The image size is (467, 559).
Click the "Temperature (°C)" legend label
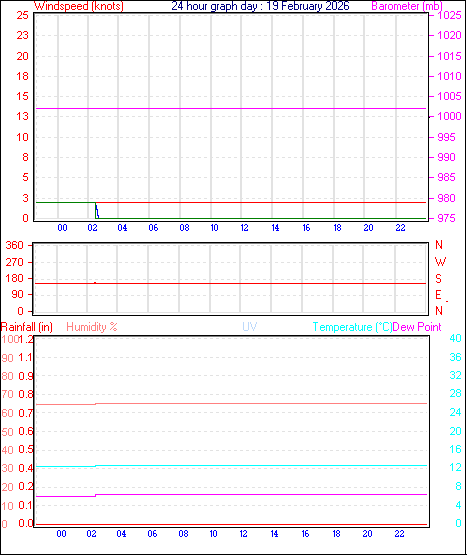[x=352, y=327]
